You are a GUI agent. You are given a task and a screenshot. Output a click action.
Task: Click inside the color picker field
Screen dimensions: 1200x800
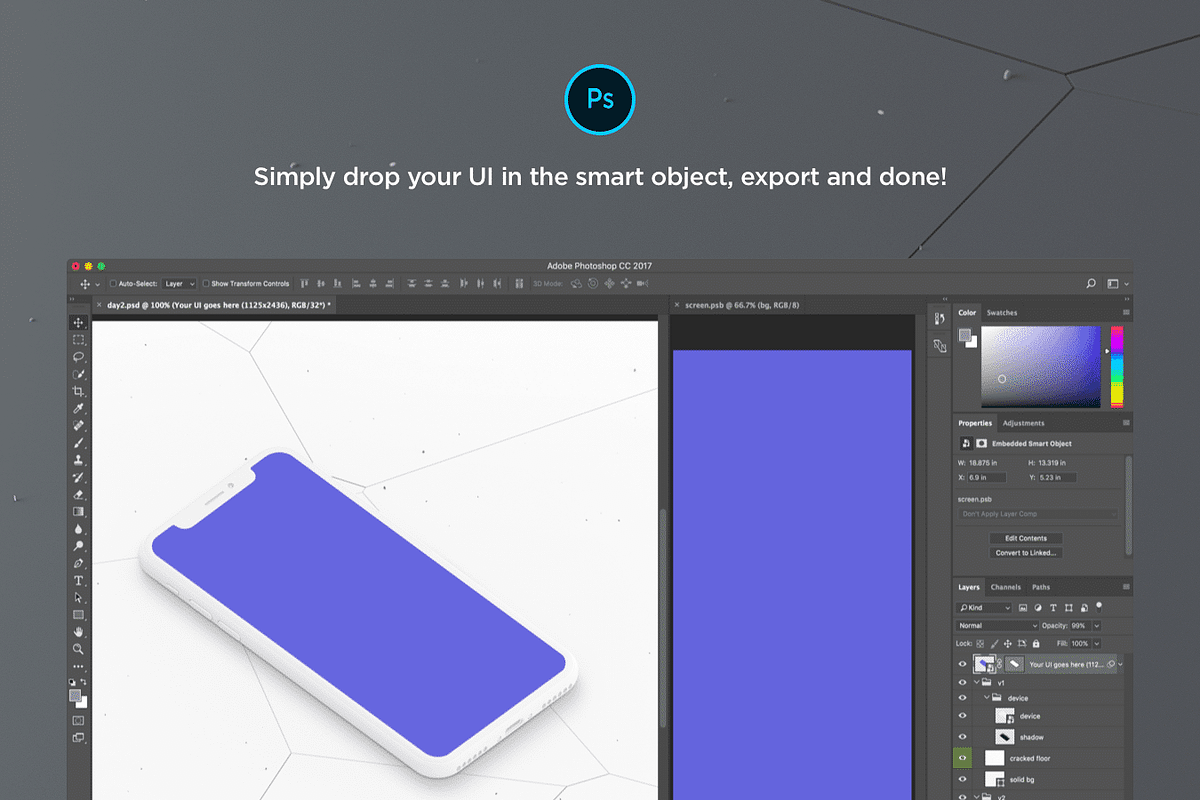point(1041,367)
